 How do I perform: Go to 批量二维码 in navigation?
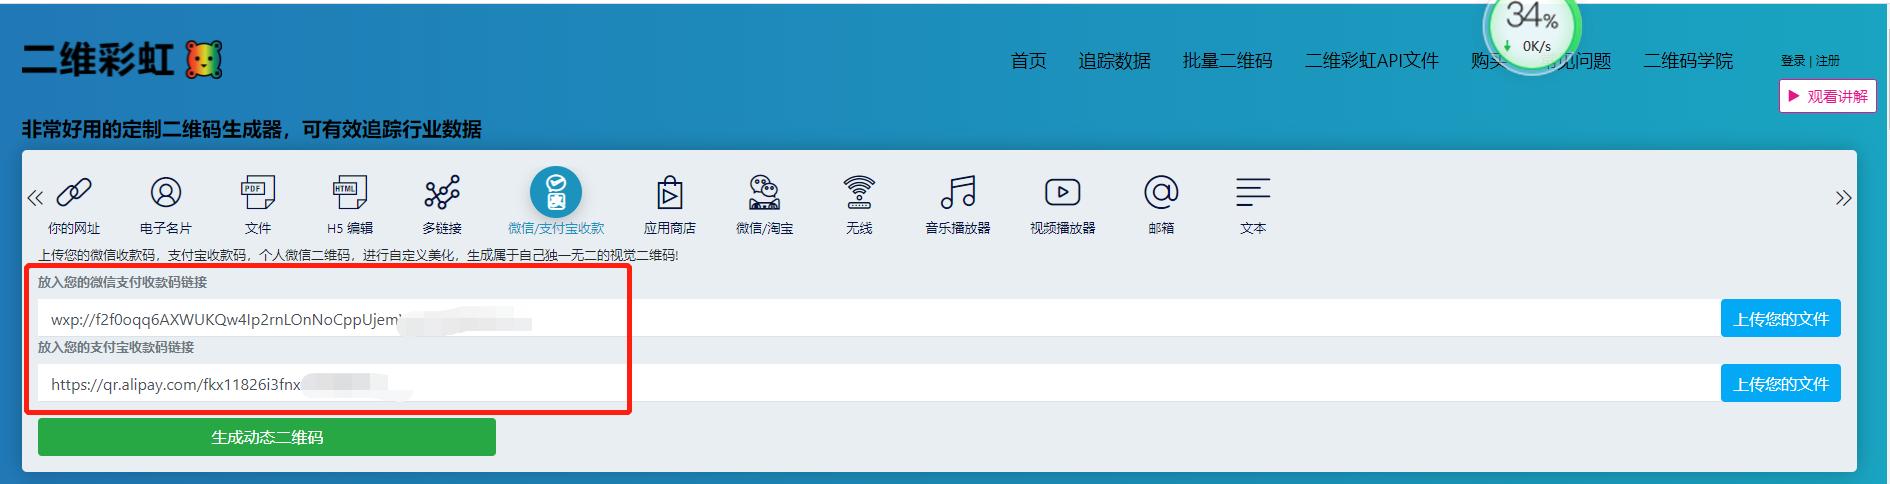coord(1227,61)
